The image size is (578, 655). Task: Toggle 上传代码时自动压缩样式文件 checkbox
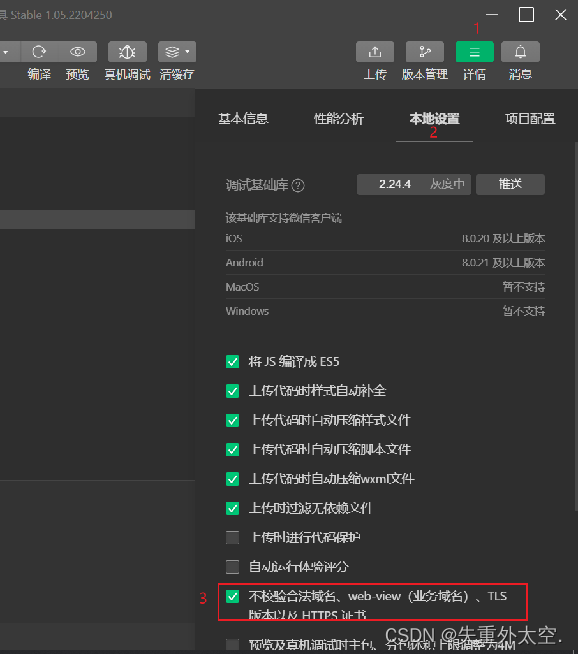tap(233, 420)
